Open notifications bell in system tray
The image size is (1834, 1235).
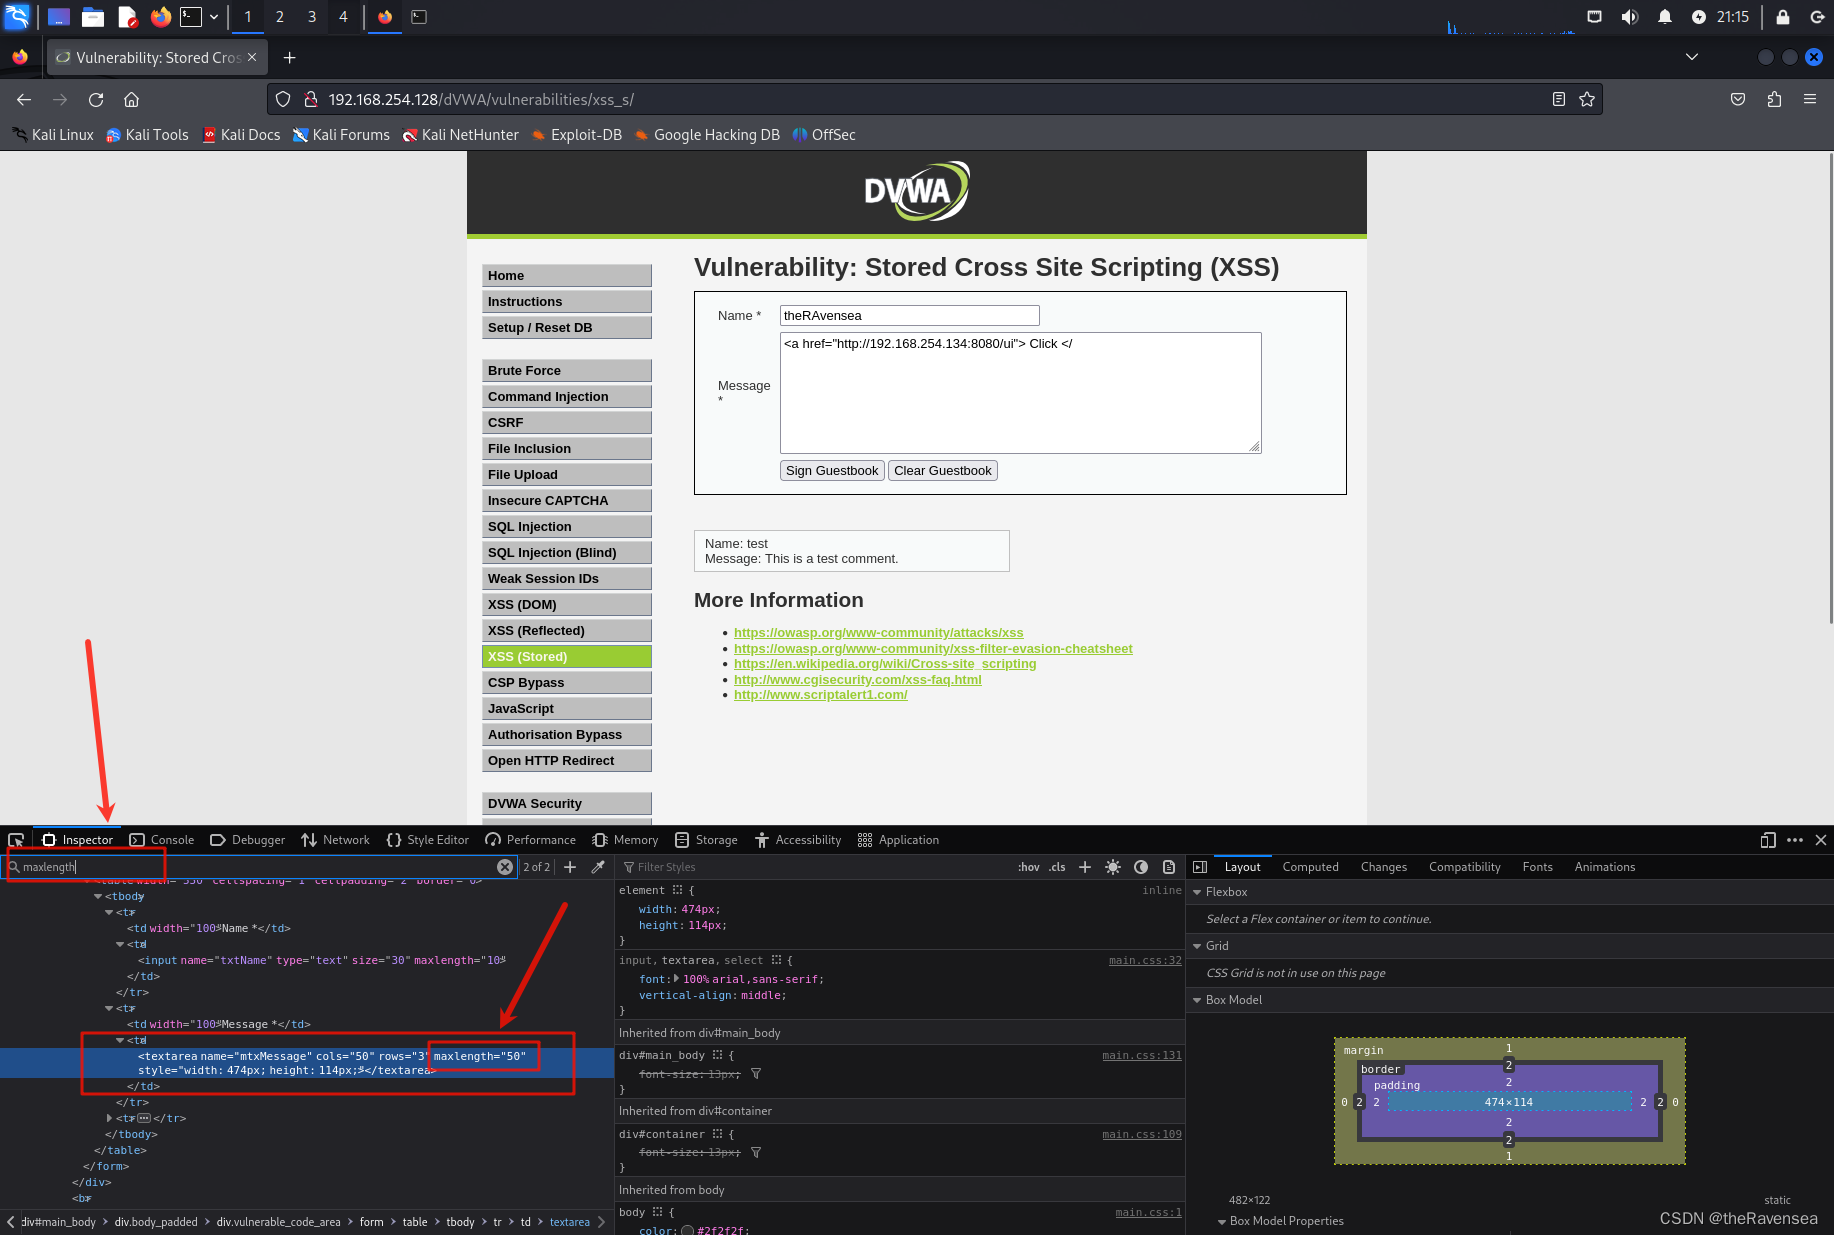(1665, 17)
